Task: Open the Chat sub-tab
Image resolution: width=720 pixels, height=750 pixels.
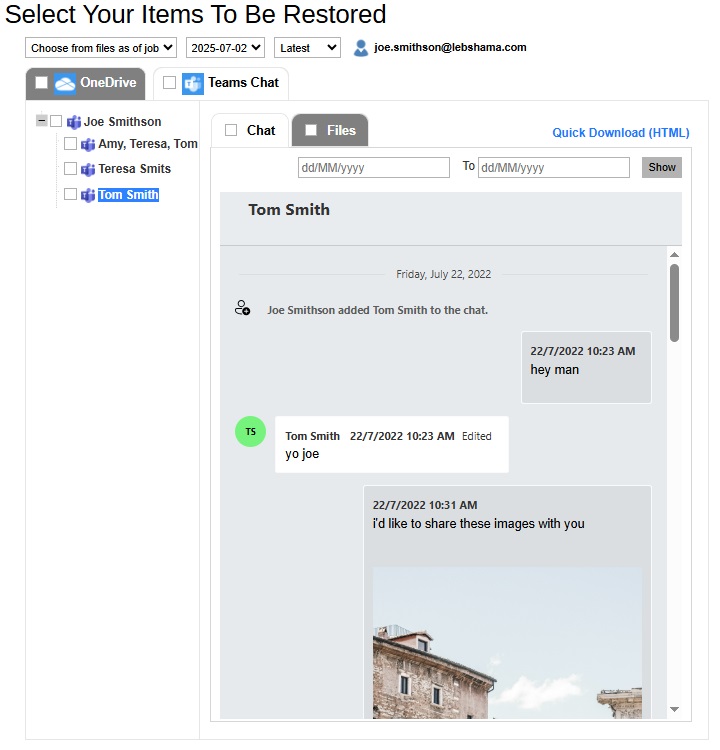Action: (250, 131)
